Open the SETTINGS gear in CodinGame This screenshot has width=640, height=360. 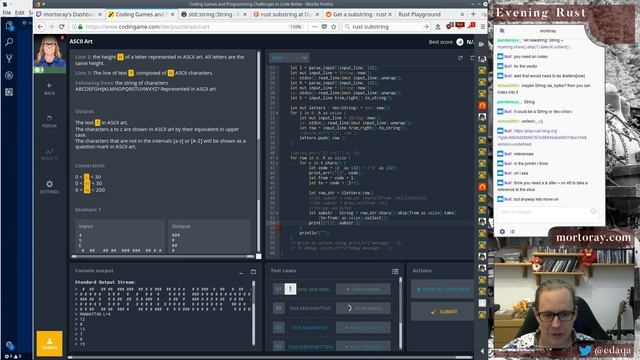coord(49,187)
